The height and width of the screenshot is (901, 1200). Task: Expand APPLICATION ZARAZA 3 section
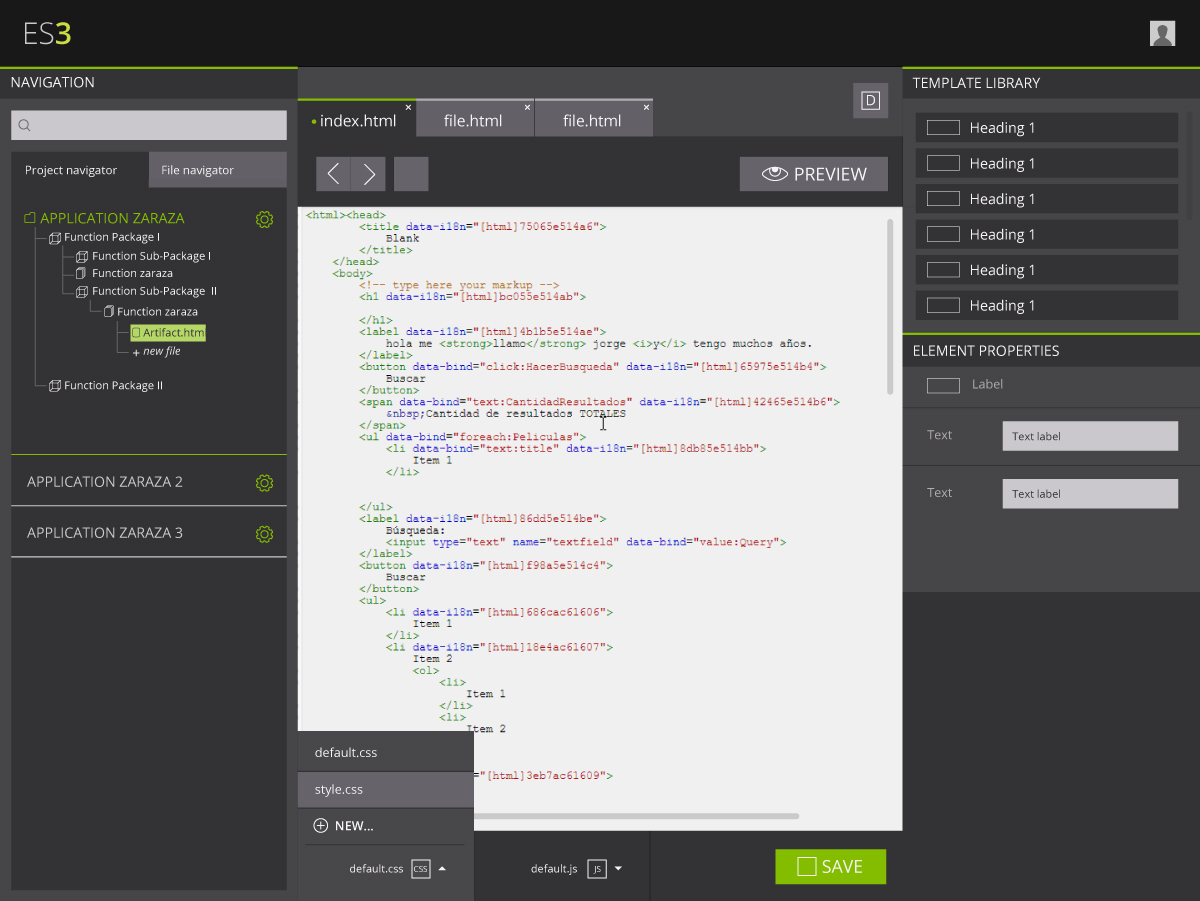pyautogui.click(x=105, y=533)
